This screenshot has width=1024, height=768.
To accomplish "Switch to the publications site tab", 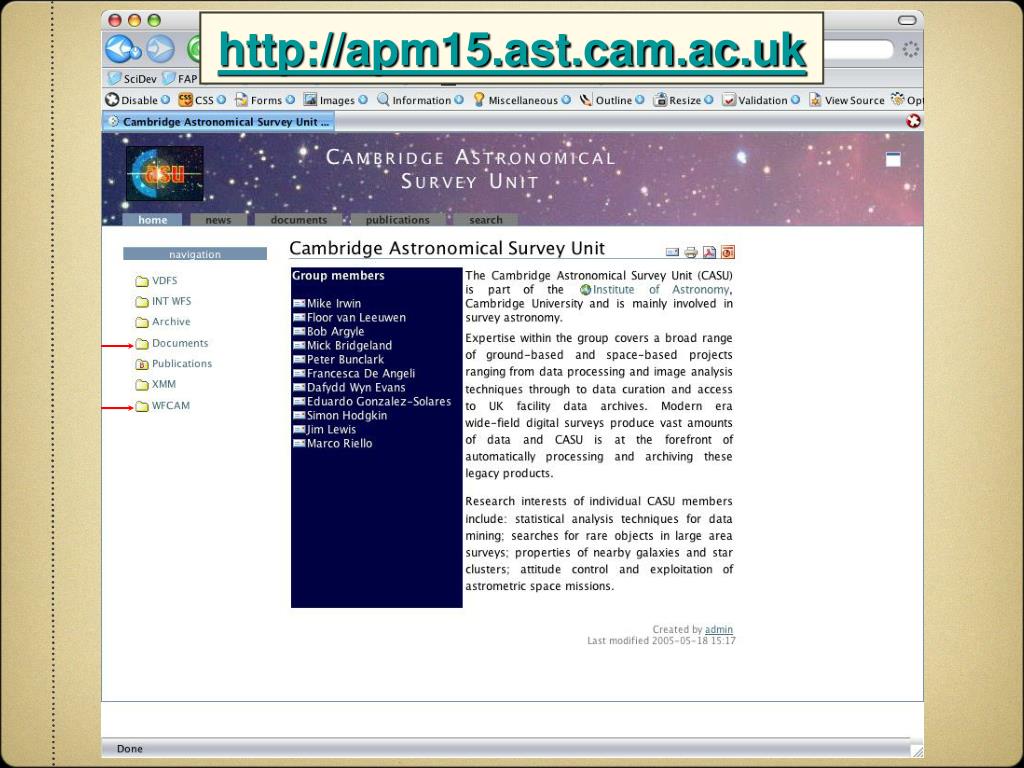I will pos(398,220).
